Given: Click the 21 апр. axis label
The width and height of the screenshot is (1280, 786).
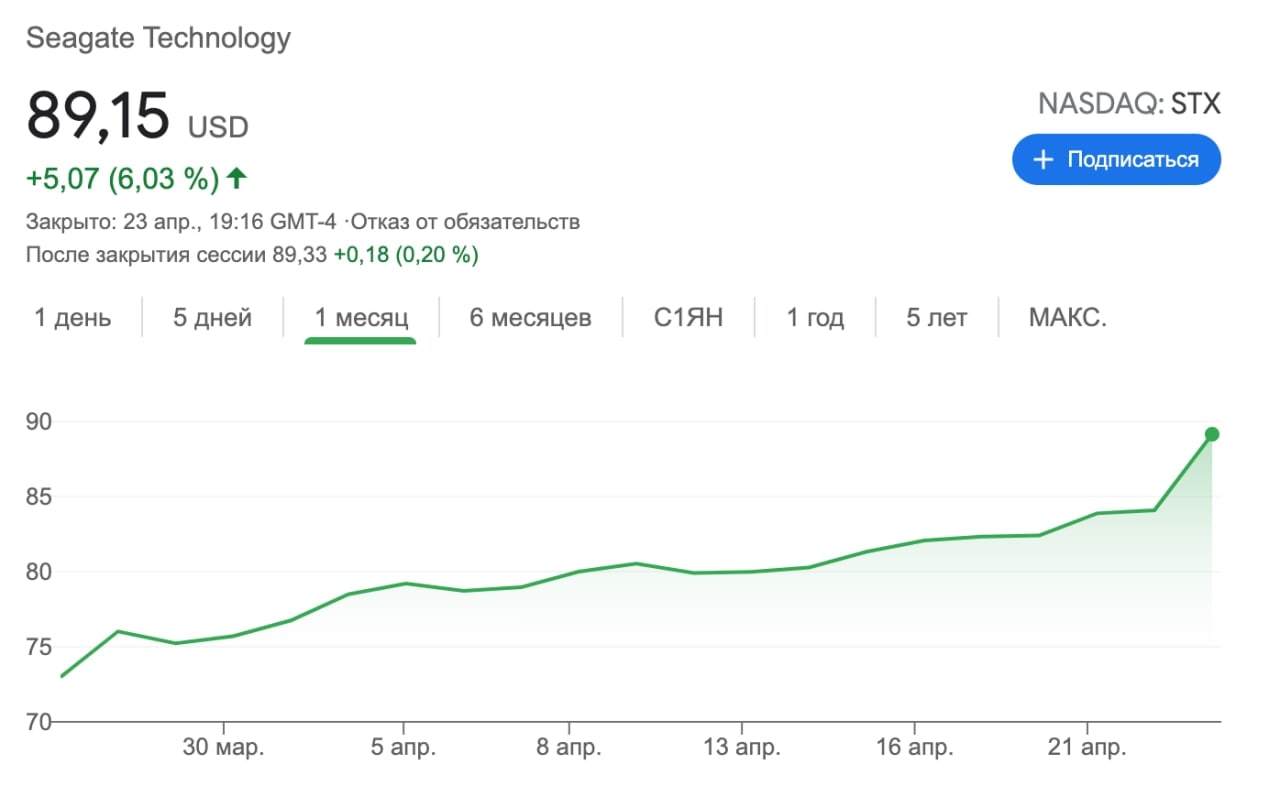Looking at the screenshot, I should point(1088,747).
